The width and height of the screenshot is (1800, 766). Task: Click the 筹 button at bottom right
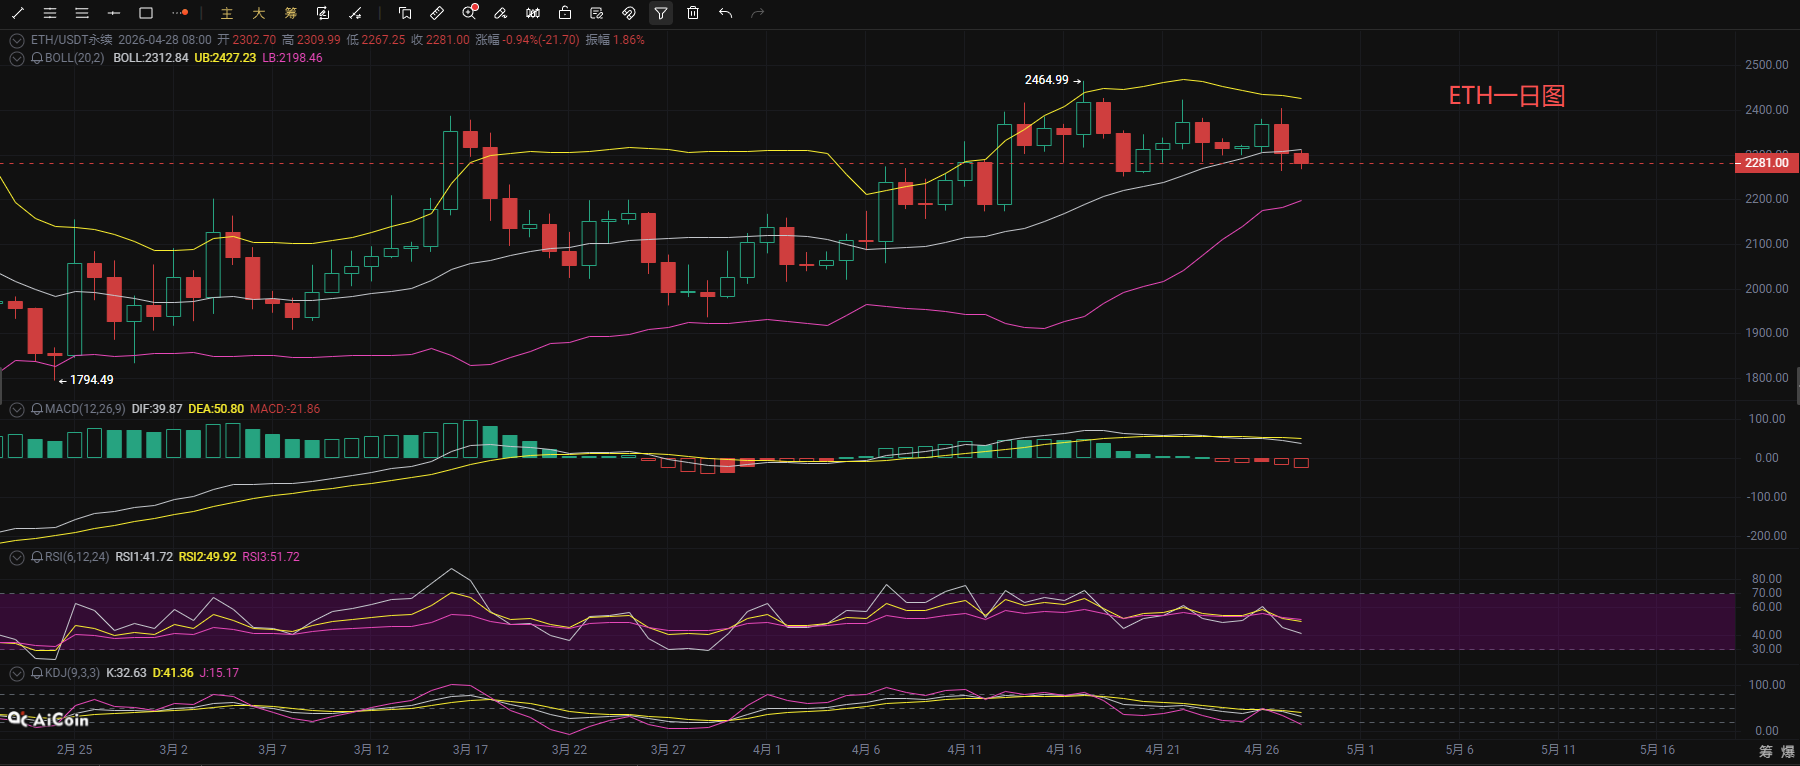click(x=1765, y=751)
